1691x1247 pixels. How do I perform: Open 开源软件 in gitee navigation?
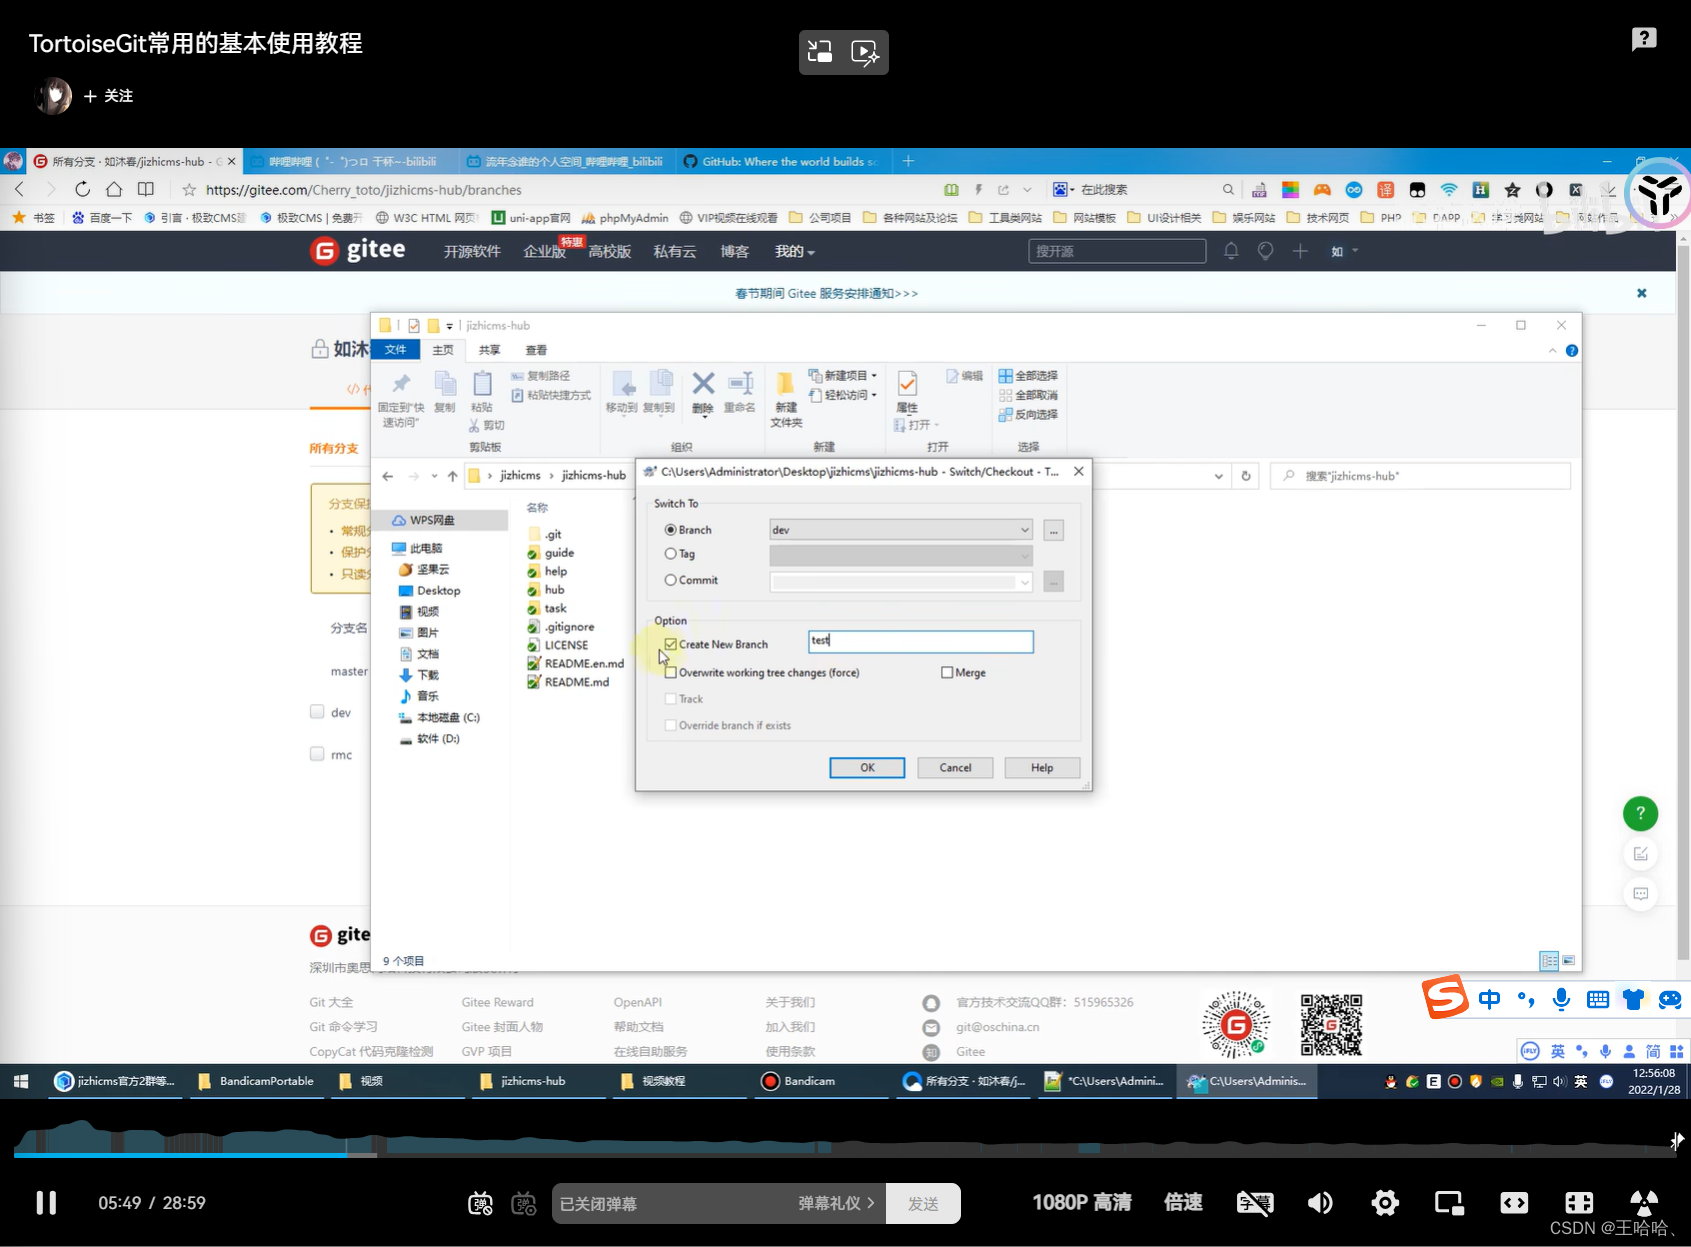[x=472, y=251]
